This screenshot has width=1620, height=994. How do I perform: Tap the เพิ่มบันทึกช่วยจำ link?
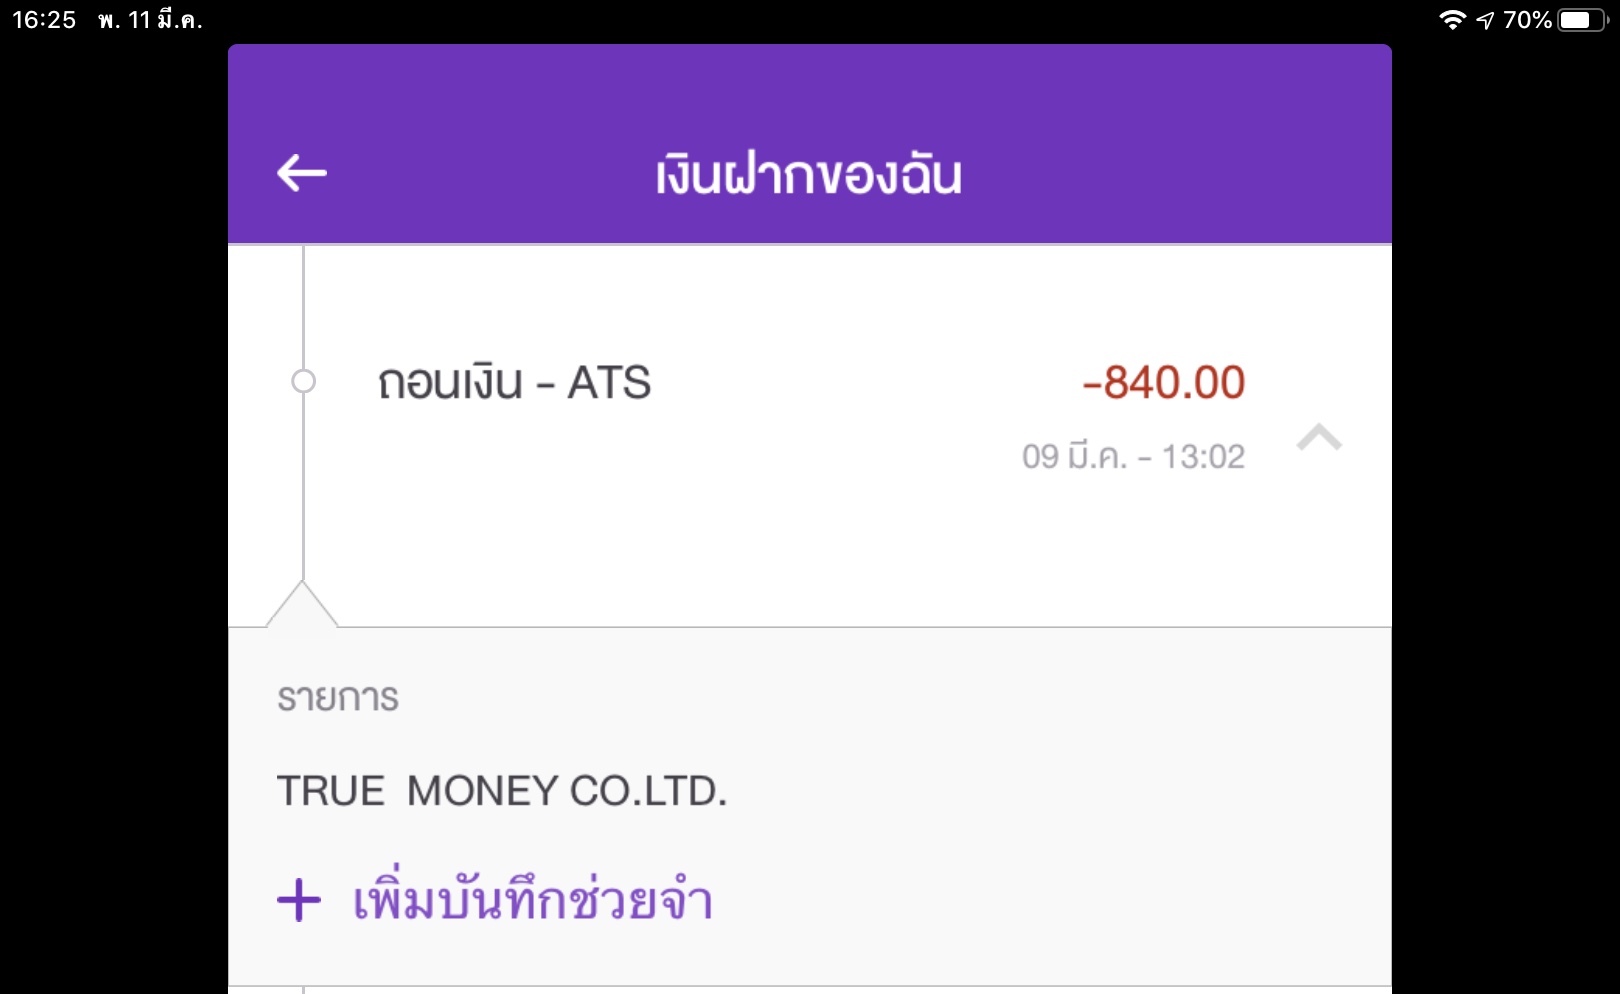click(x=532, y=900)
